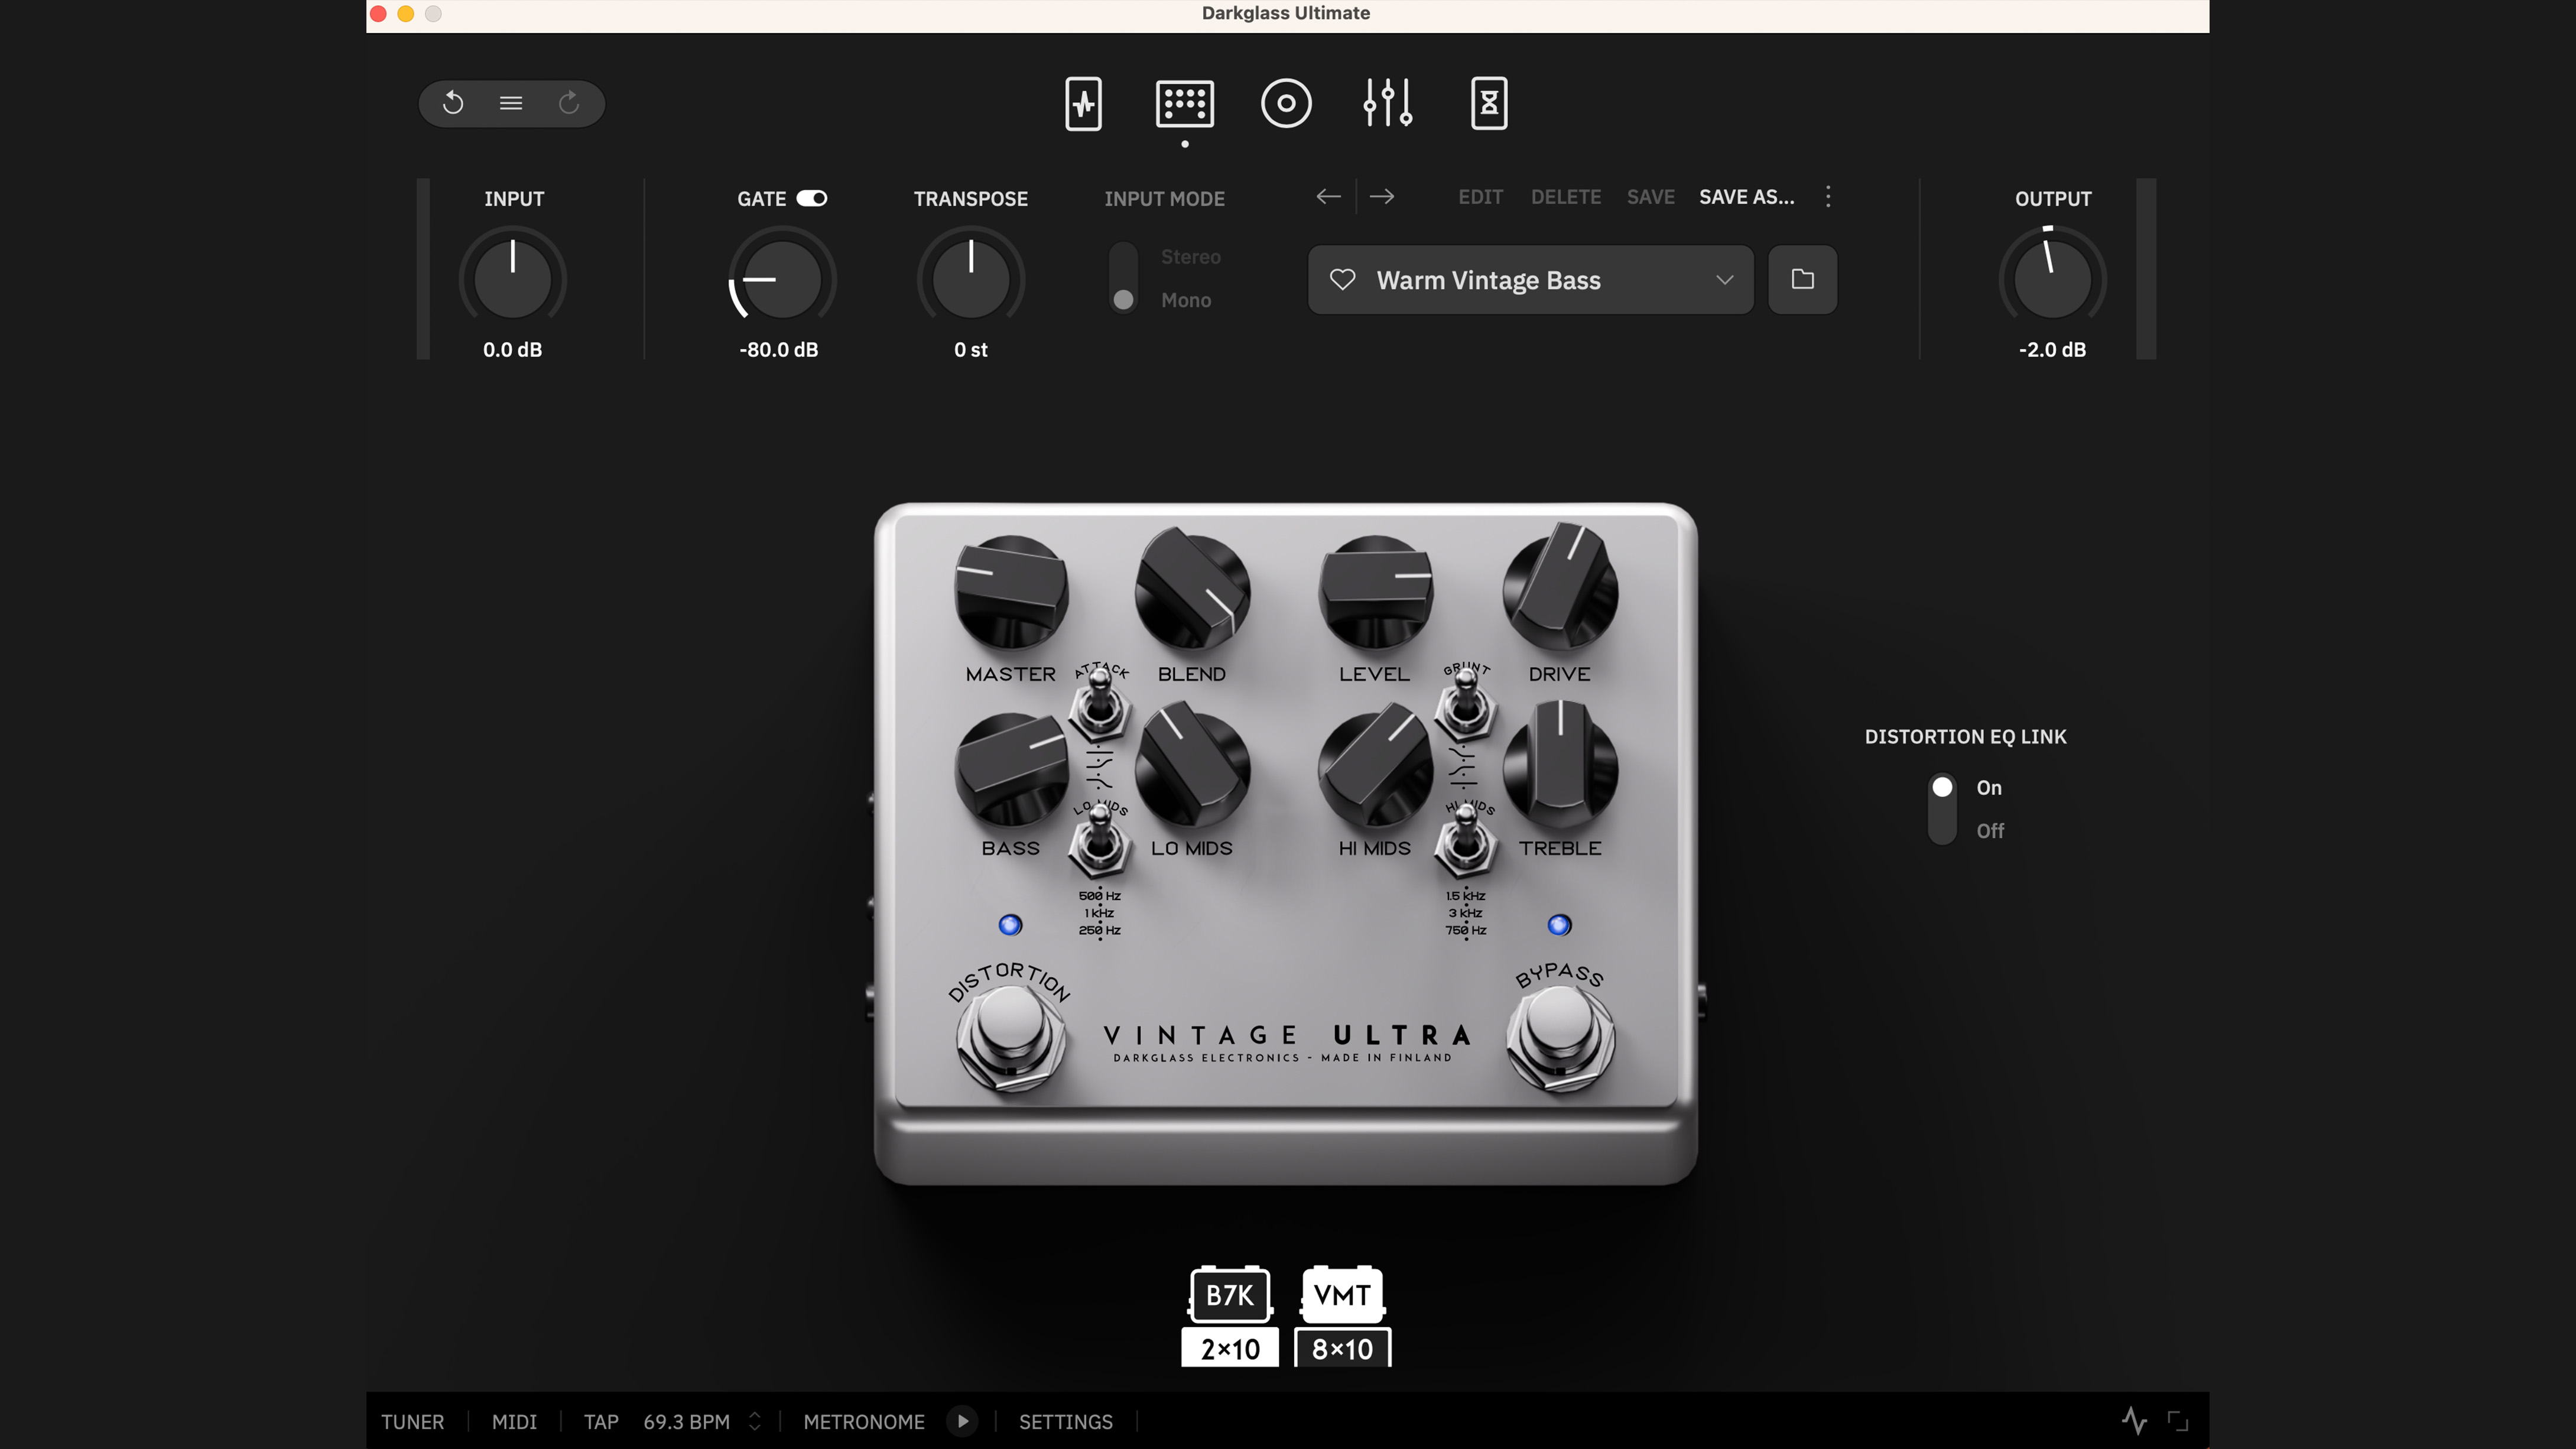Go to previous preset arrow
2576x1449 pixels.
[x=1328, y=197]
